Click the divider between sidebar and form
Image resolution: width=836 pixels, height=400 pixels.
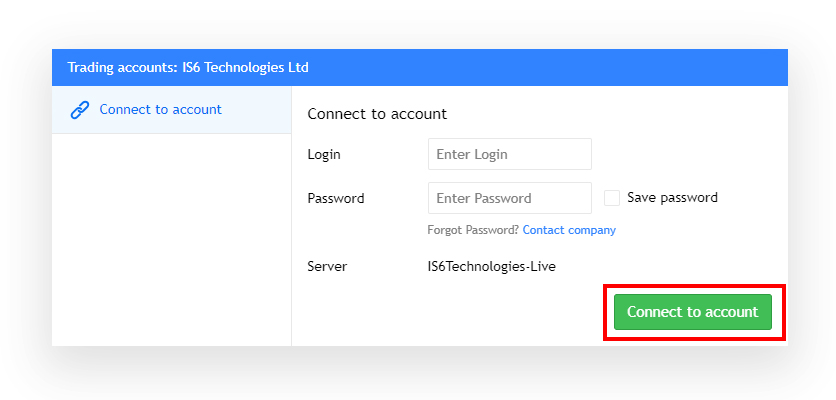coord(292,216)
